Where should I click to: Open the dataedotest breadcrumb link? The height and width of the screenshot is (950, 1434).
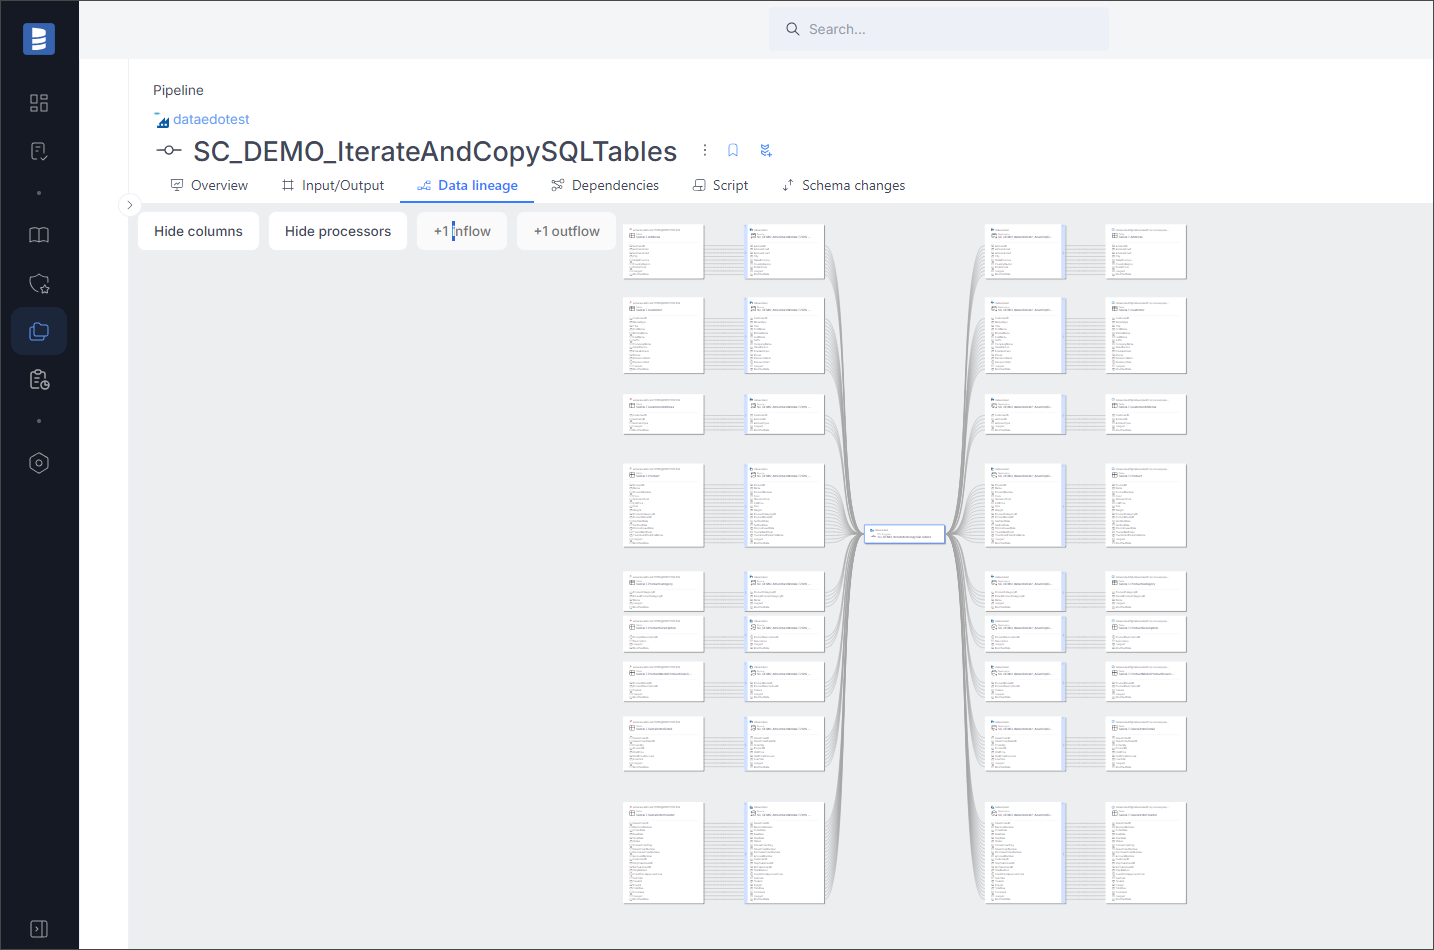[211, 119]
